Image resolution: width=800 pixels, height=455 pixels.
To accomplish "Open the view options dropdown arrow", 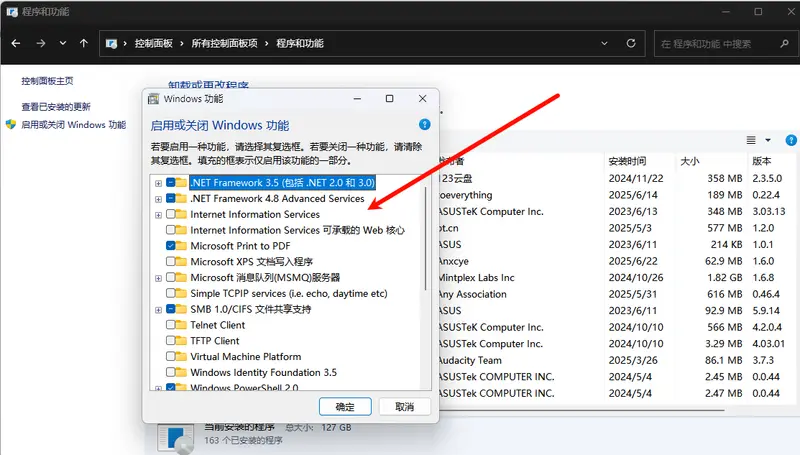I will (768, 140).
